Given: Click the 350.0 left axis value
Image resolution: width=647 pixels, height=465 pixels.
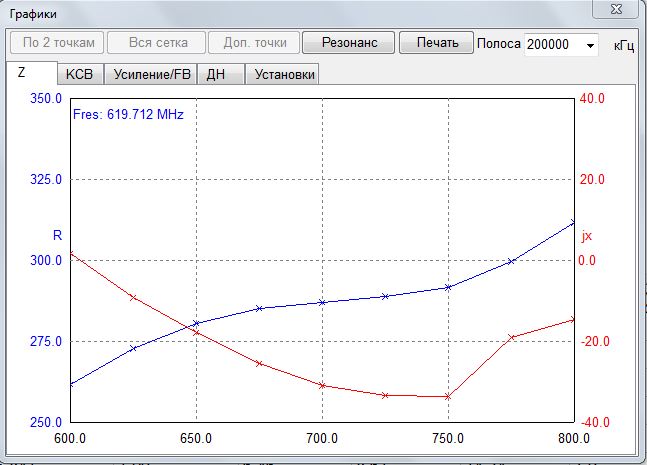Looking at the screenshot, I should click(46, 99).
